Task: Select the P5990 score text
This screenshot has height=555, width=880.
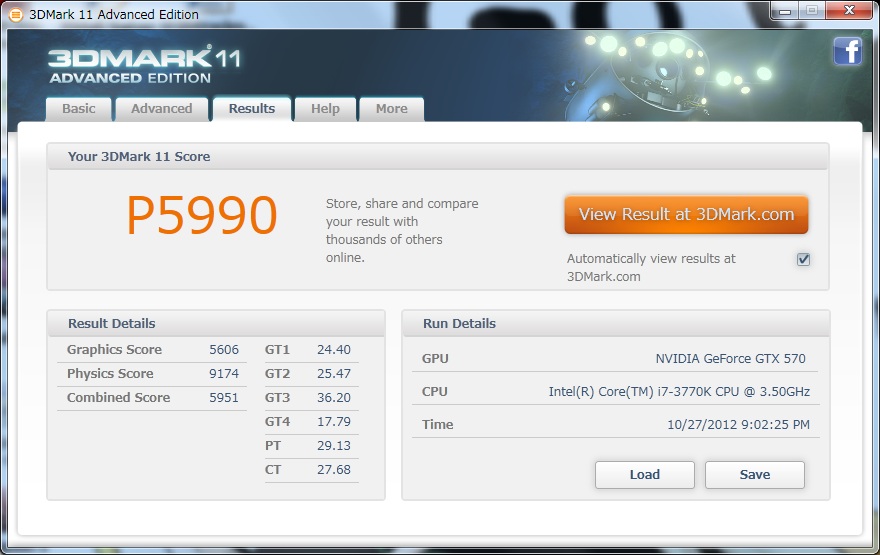Action: 202,215
